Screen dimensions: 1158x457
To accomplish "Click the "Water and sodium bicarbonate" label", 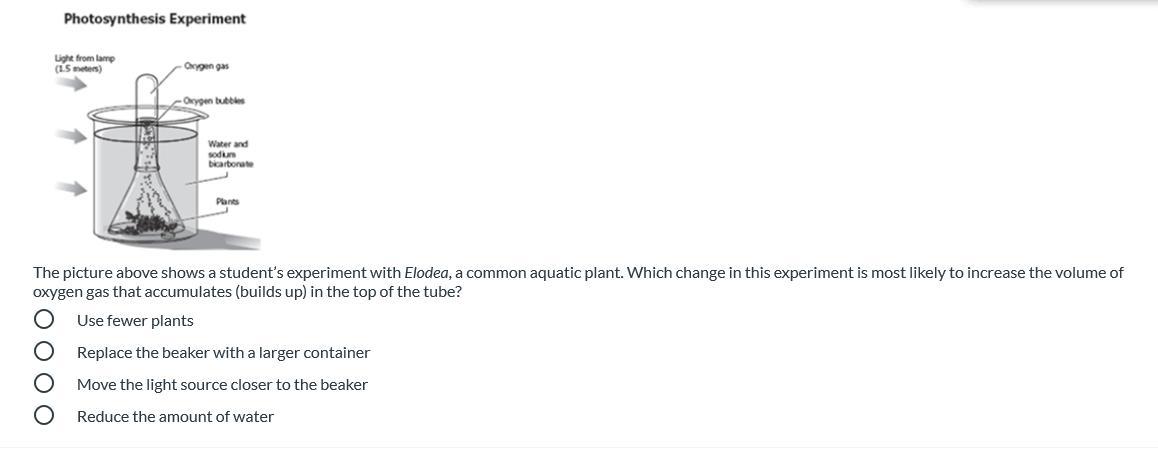I will [230, 154].
